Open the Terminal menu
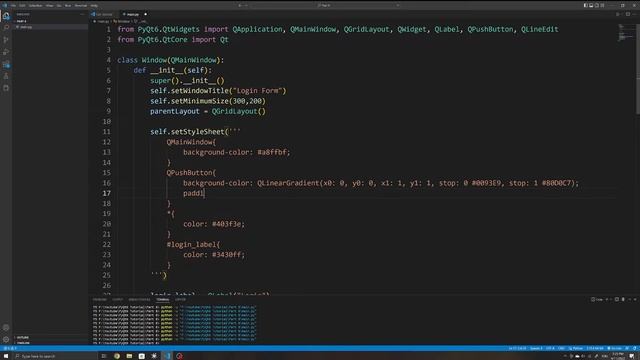 pos(80,5)
